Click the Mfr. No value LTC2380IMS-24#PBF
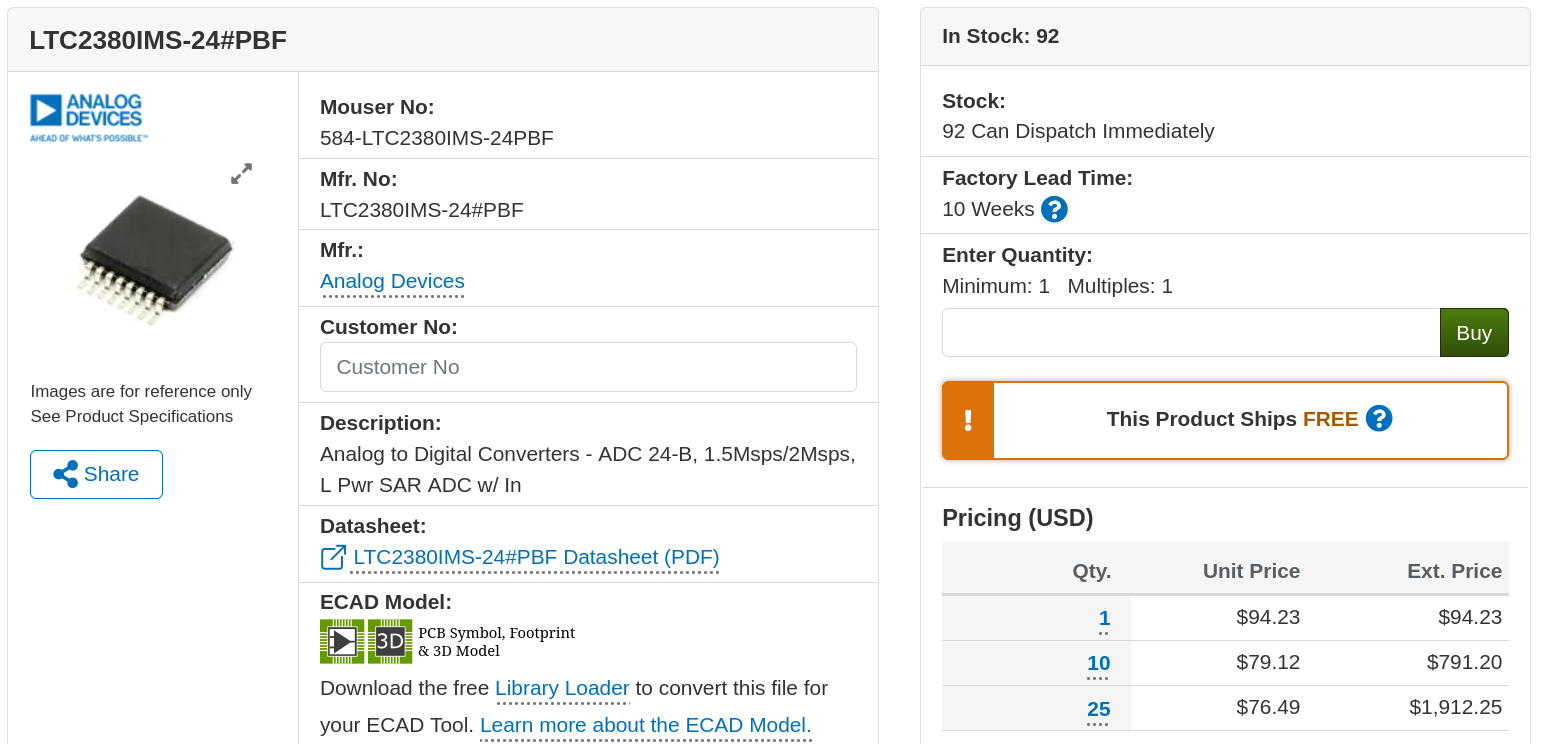This screenshot has height=744, width=1547. pos(422,210)
